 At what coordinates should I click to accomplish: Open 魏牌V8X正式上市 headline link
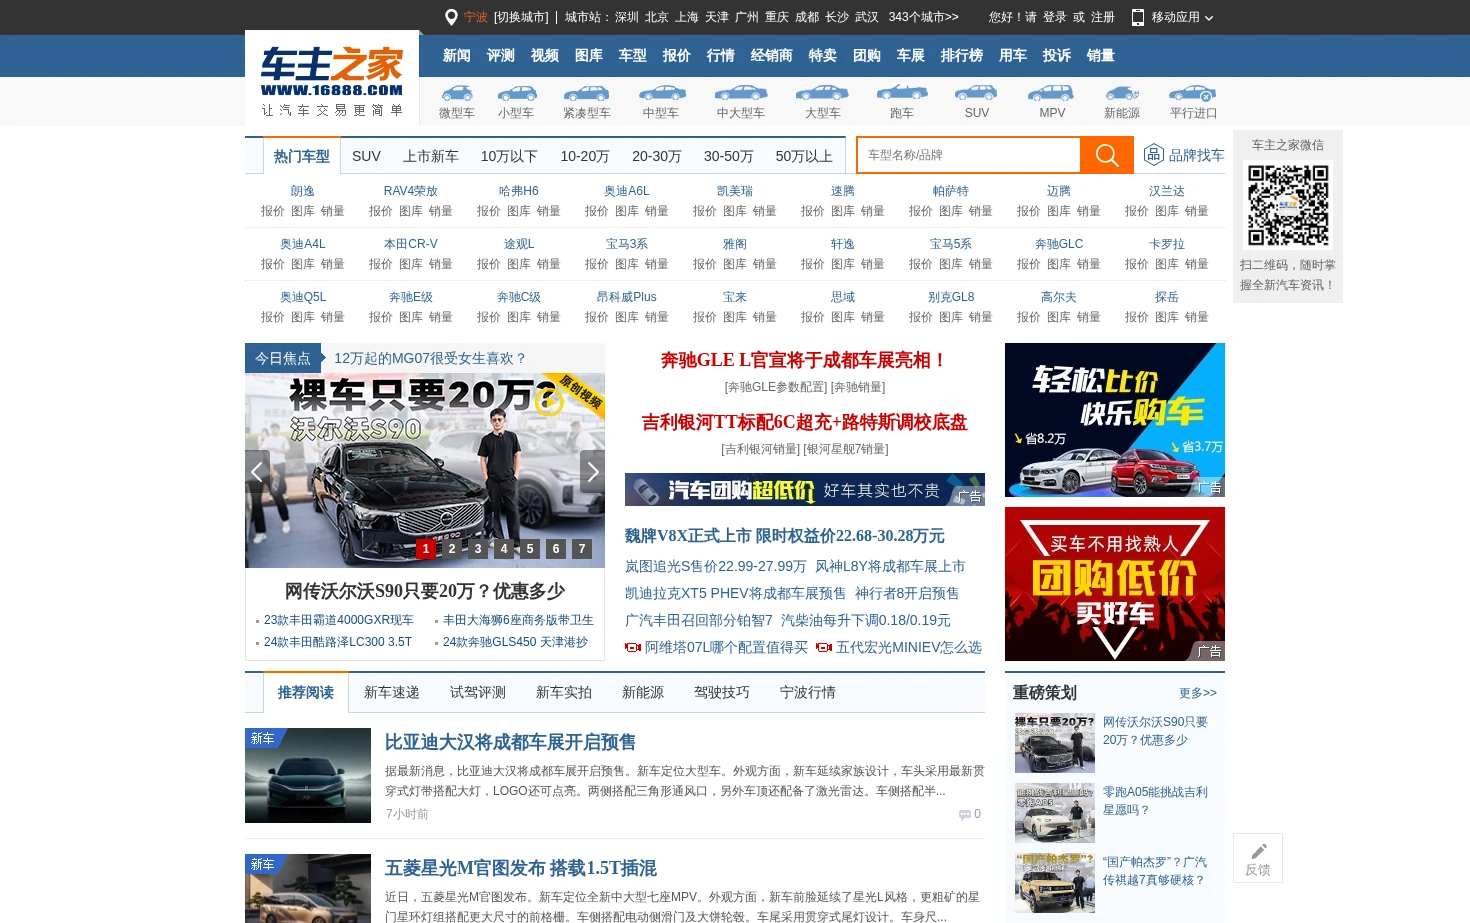coord(785,536)
